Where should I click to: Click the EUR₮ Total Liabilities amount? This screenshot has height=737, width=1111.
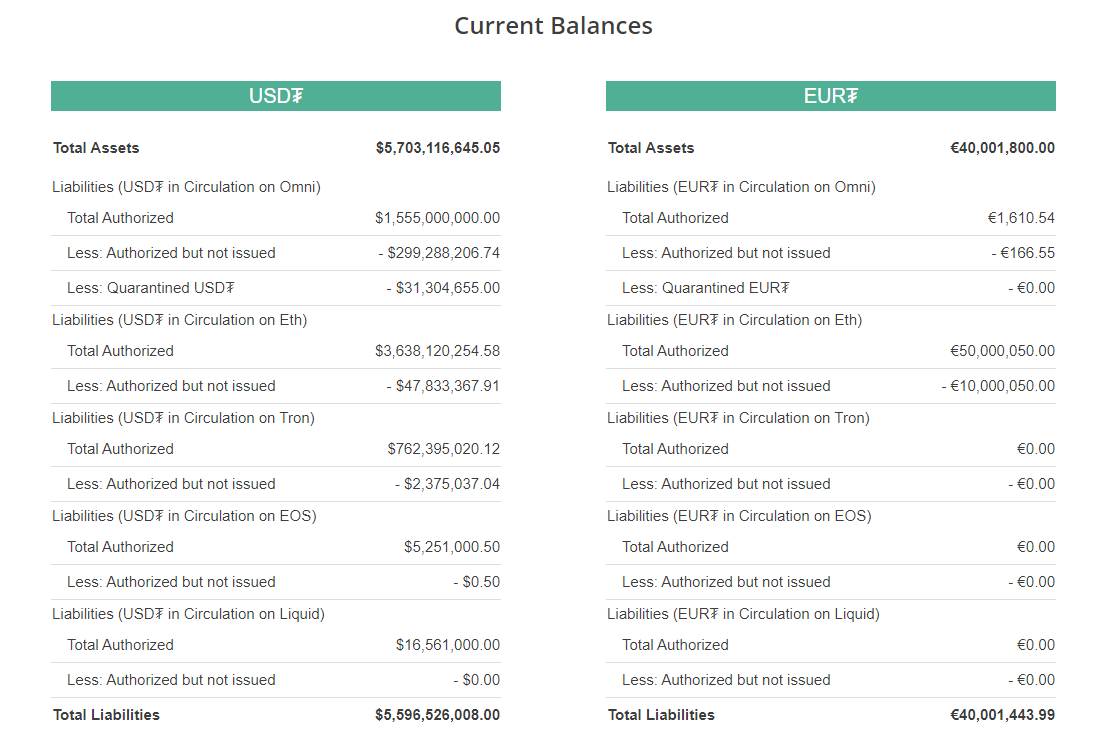point(1002,715)
